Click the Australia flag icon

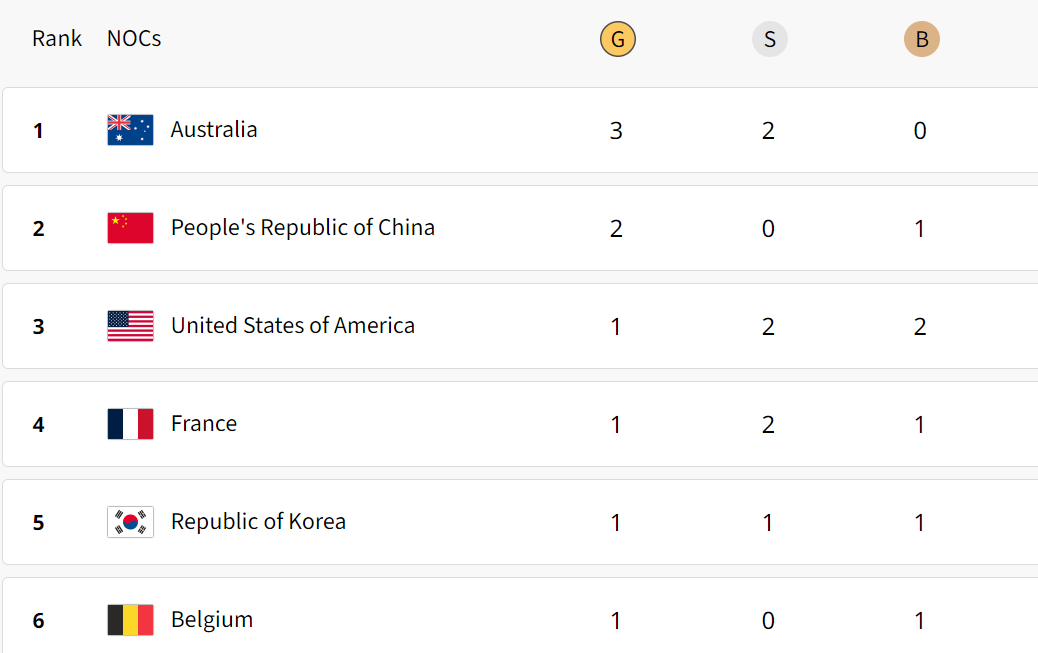tap(130, 130)
